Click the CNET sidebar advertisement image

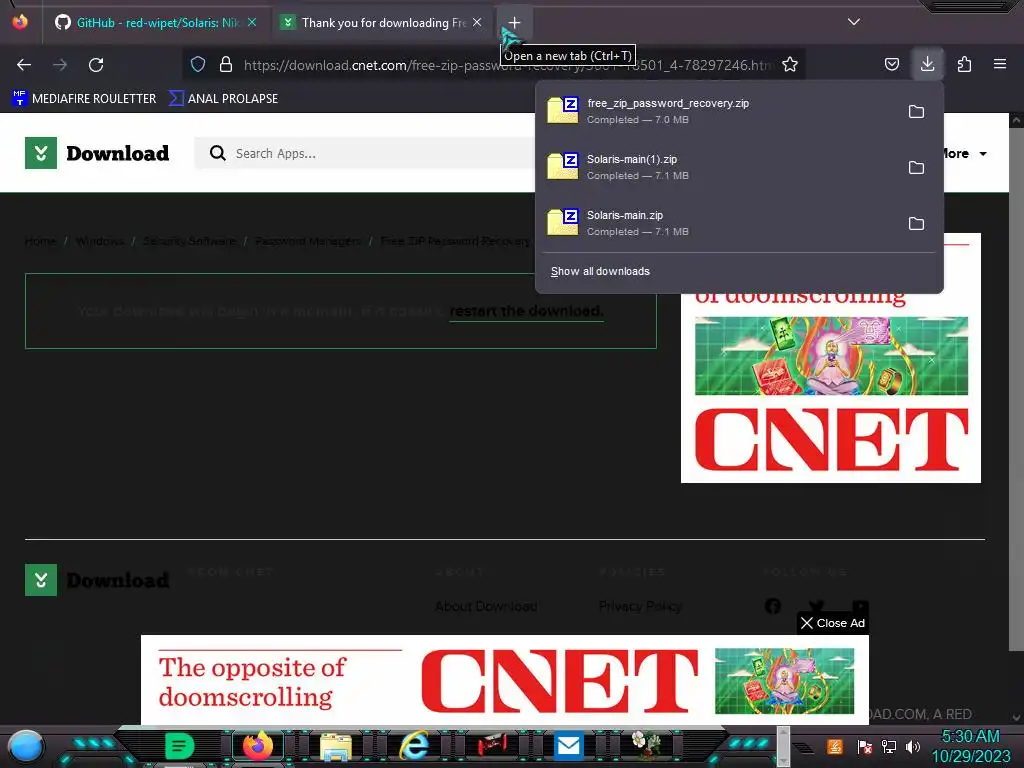[831, 389]
